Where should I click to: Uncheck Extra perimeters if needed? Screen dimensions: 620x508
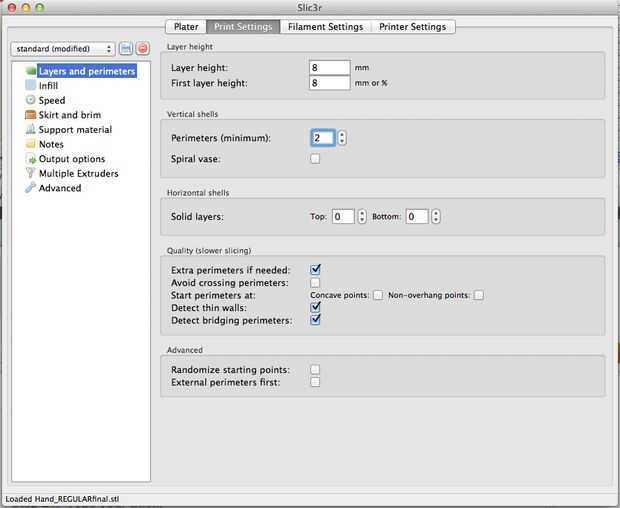[315, 270]
